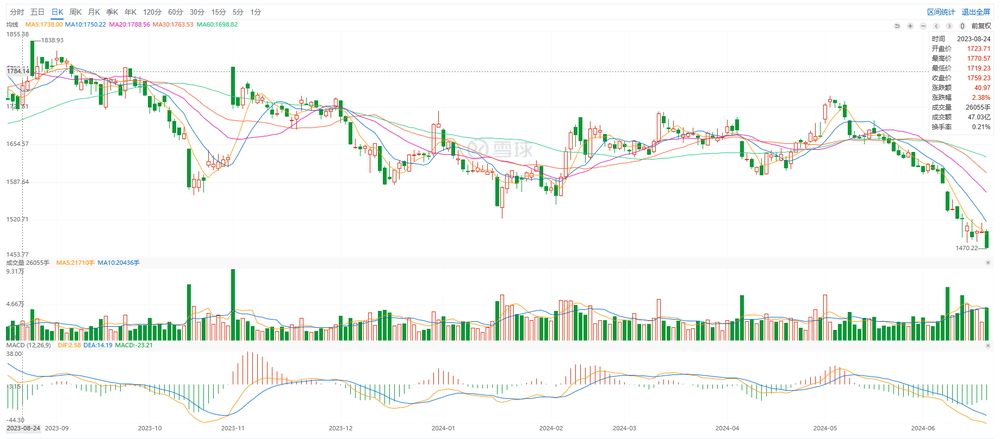Open 区间统计 range statistics
The height and width of the screenshot is (439, 1000).
pos(941,11)
